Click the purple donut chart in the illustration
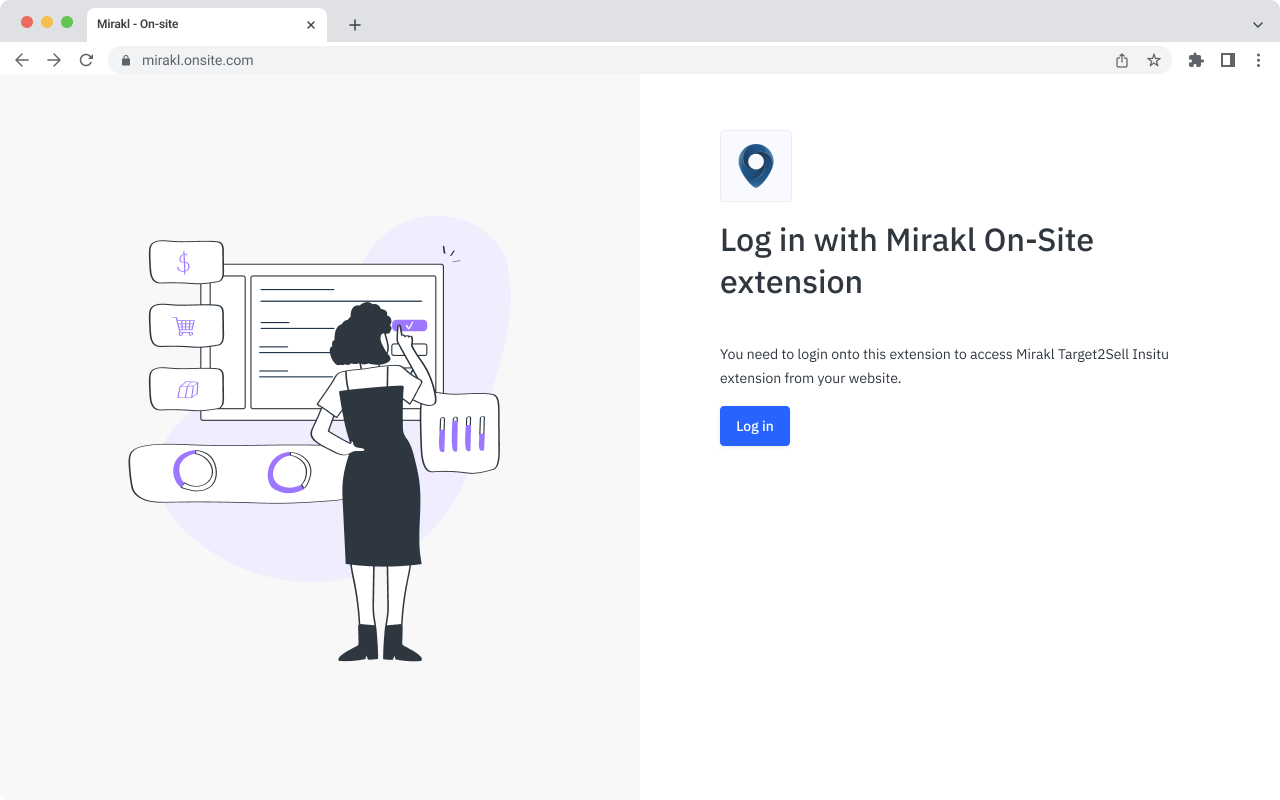The width and height of the screenshot is (1280, 800). coord(289,472)
